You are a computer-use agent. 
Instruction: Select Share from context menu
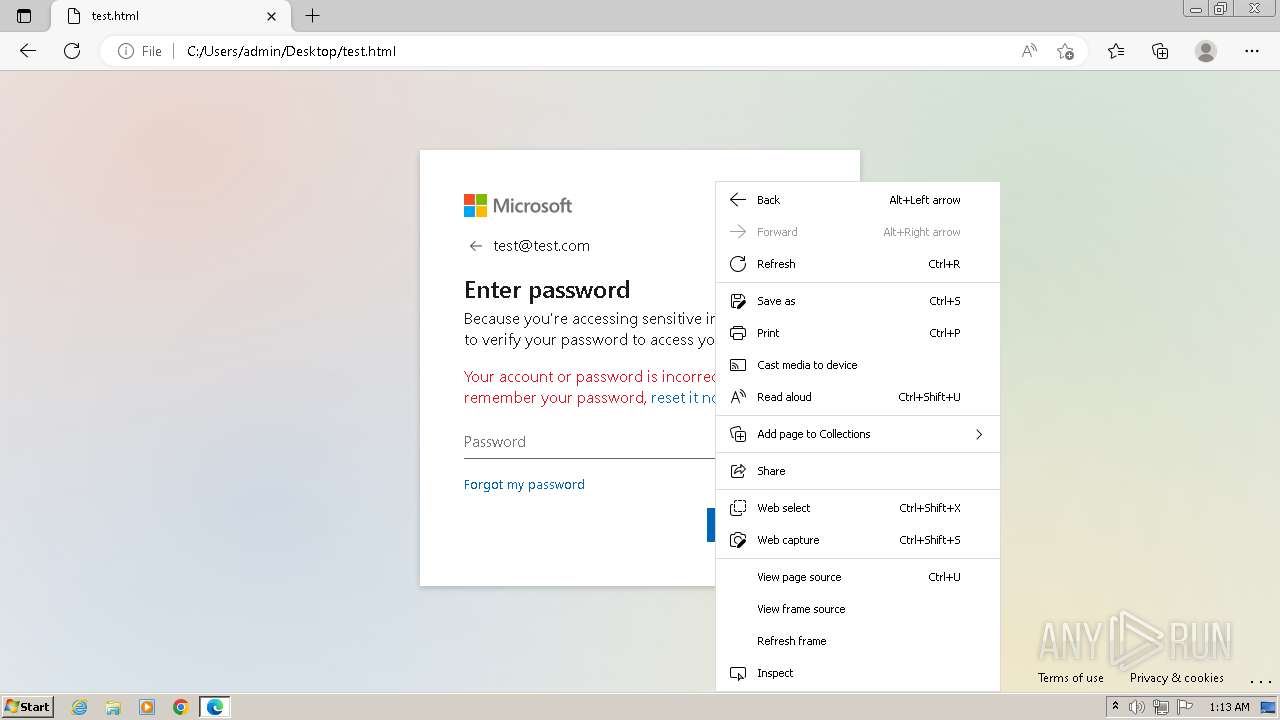858,471
